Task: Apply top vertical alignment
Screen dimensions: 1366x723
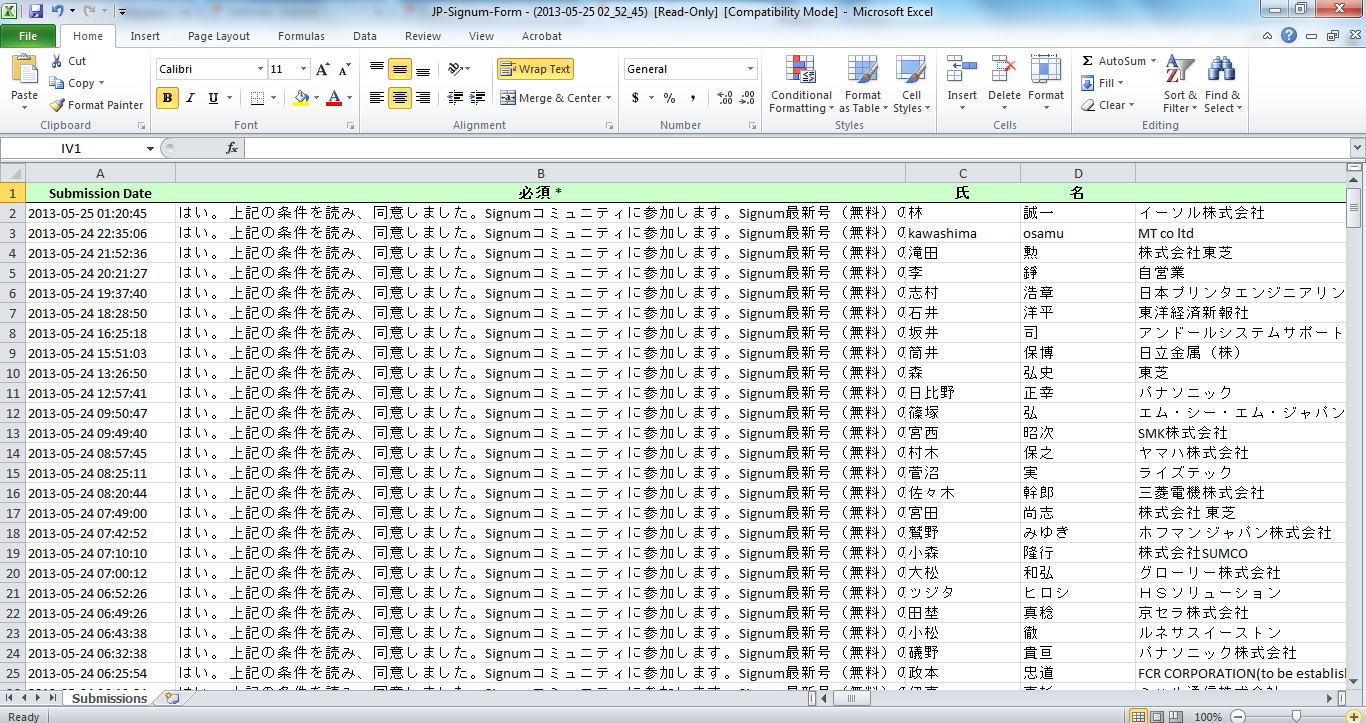Action: [377, 69]
